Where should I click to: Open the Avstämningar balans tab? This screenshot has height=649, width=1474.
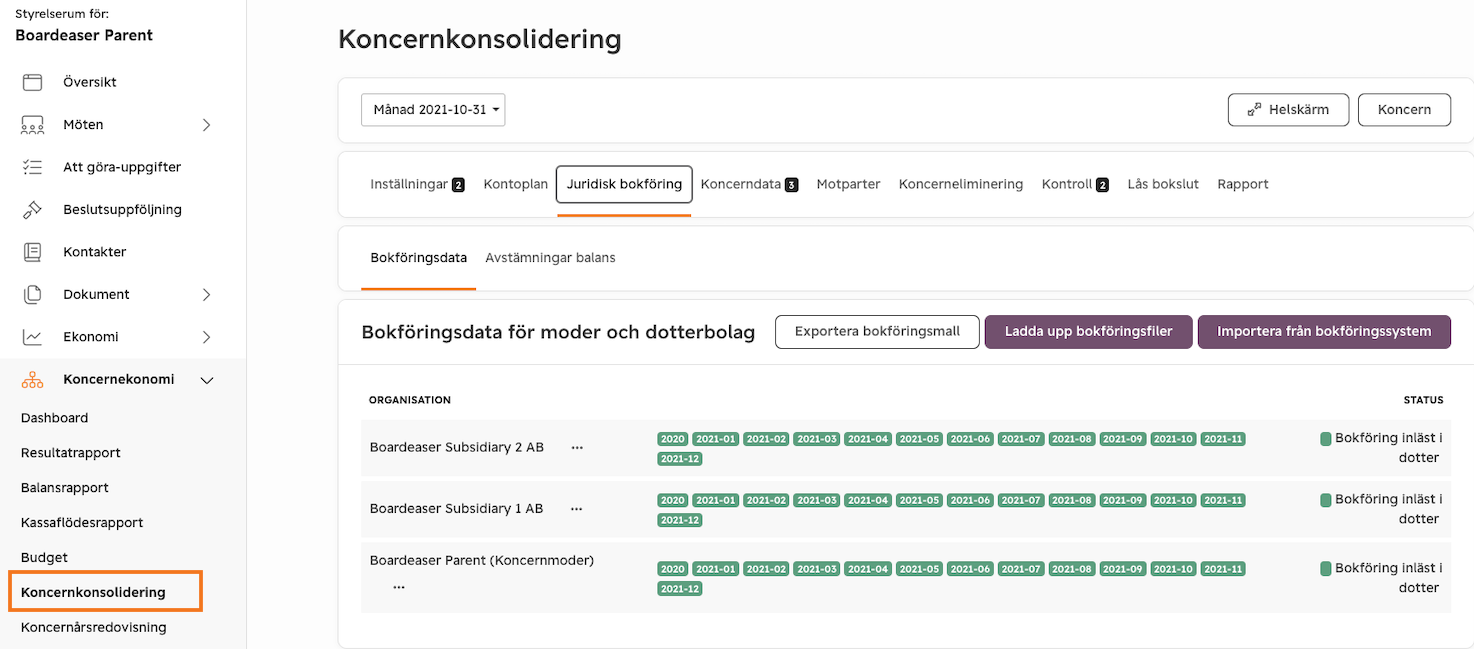550,258
